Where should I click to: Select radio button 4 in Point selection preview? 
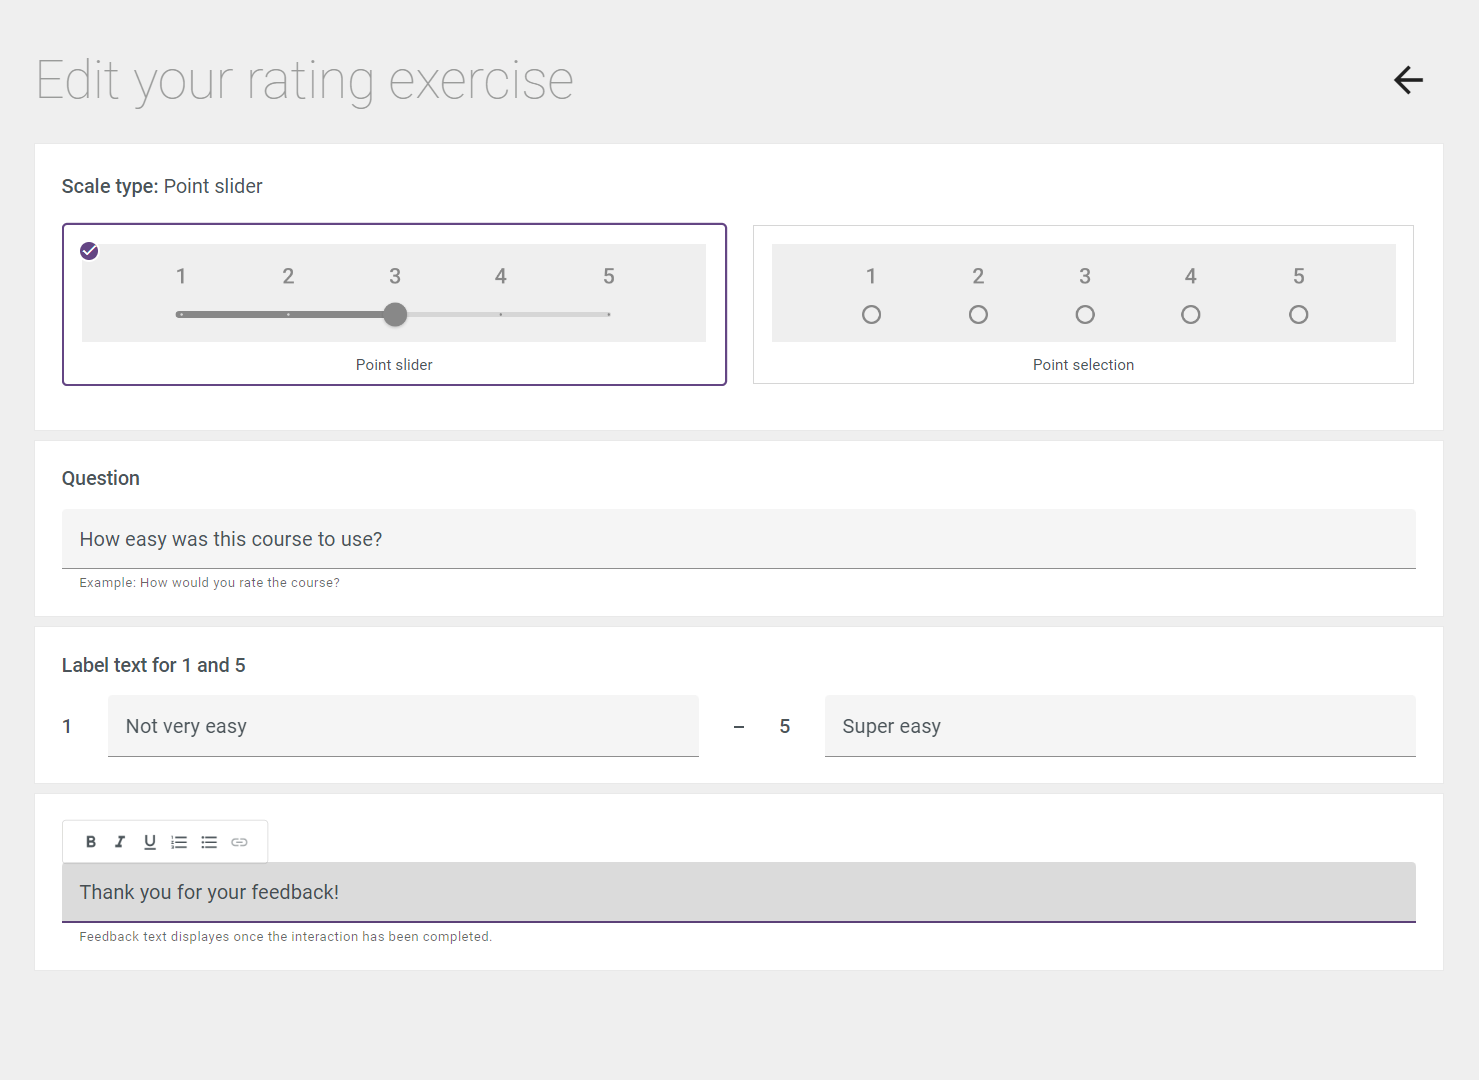pos(1191,315)
